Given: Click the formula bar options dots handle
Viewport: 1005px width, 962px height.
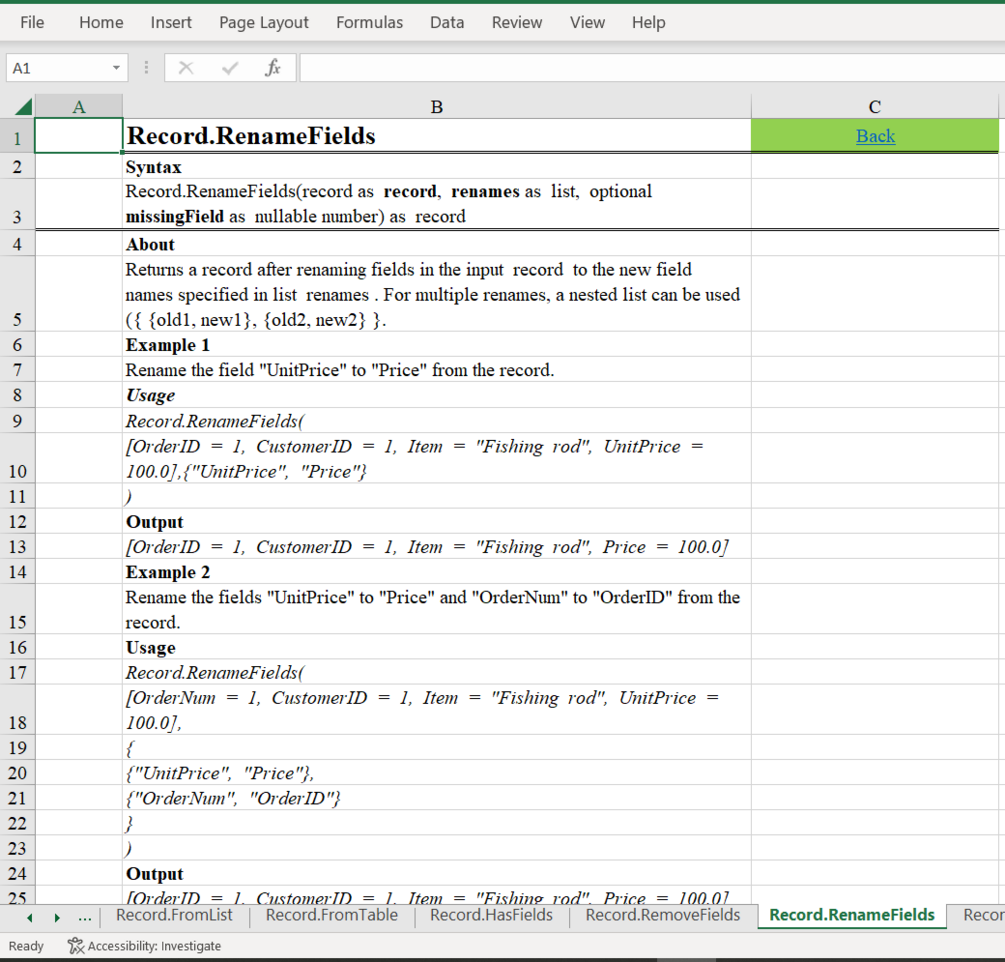Looking at the screenshot, I should 146,67.
